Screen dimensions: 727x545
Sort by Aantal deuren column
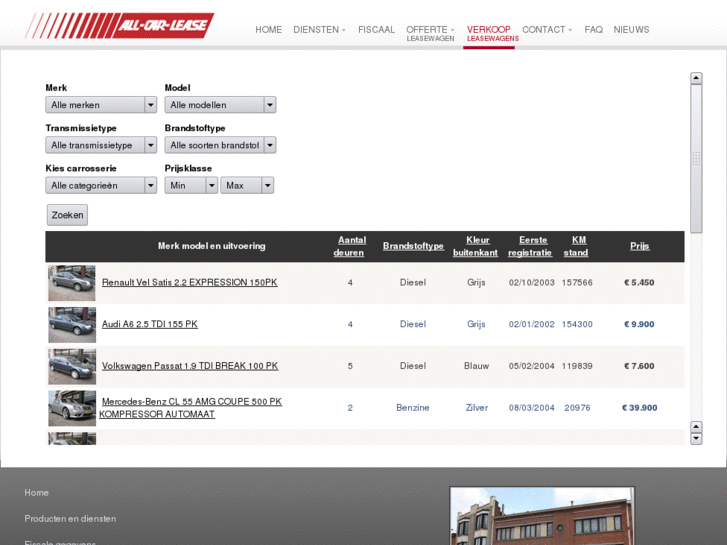point(350,246)
